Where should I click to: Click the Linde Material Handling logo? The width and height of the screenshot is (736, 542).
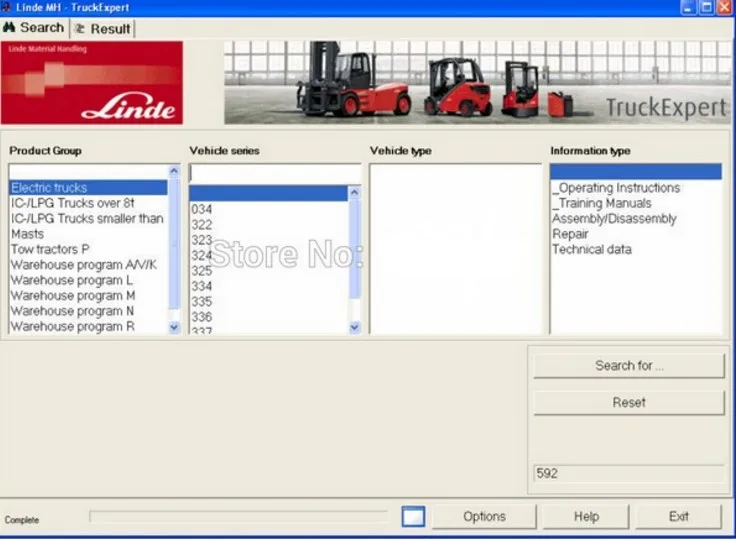[92, 83]
